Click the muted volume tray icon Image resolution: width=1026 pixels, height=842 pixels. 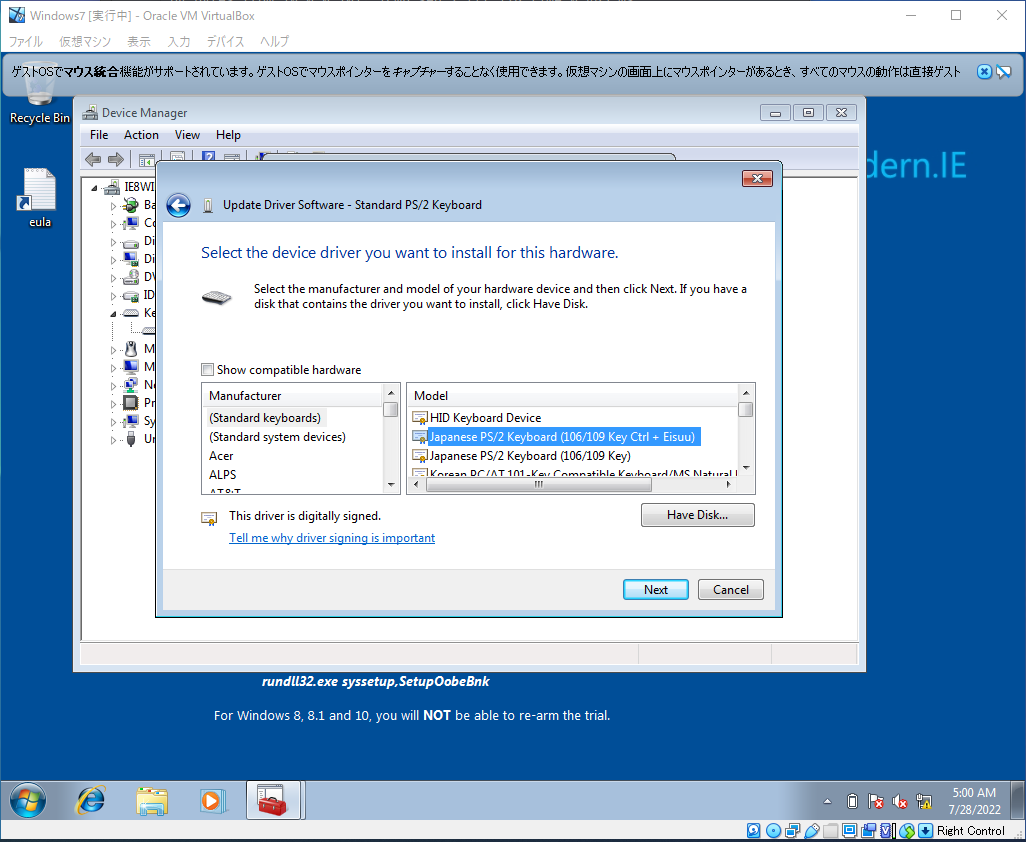pos(900,801)
